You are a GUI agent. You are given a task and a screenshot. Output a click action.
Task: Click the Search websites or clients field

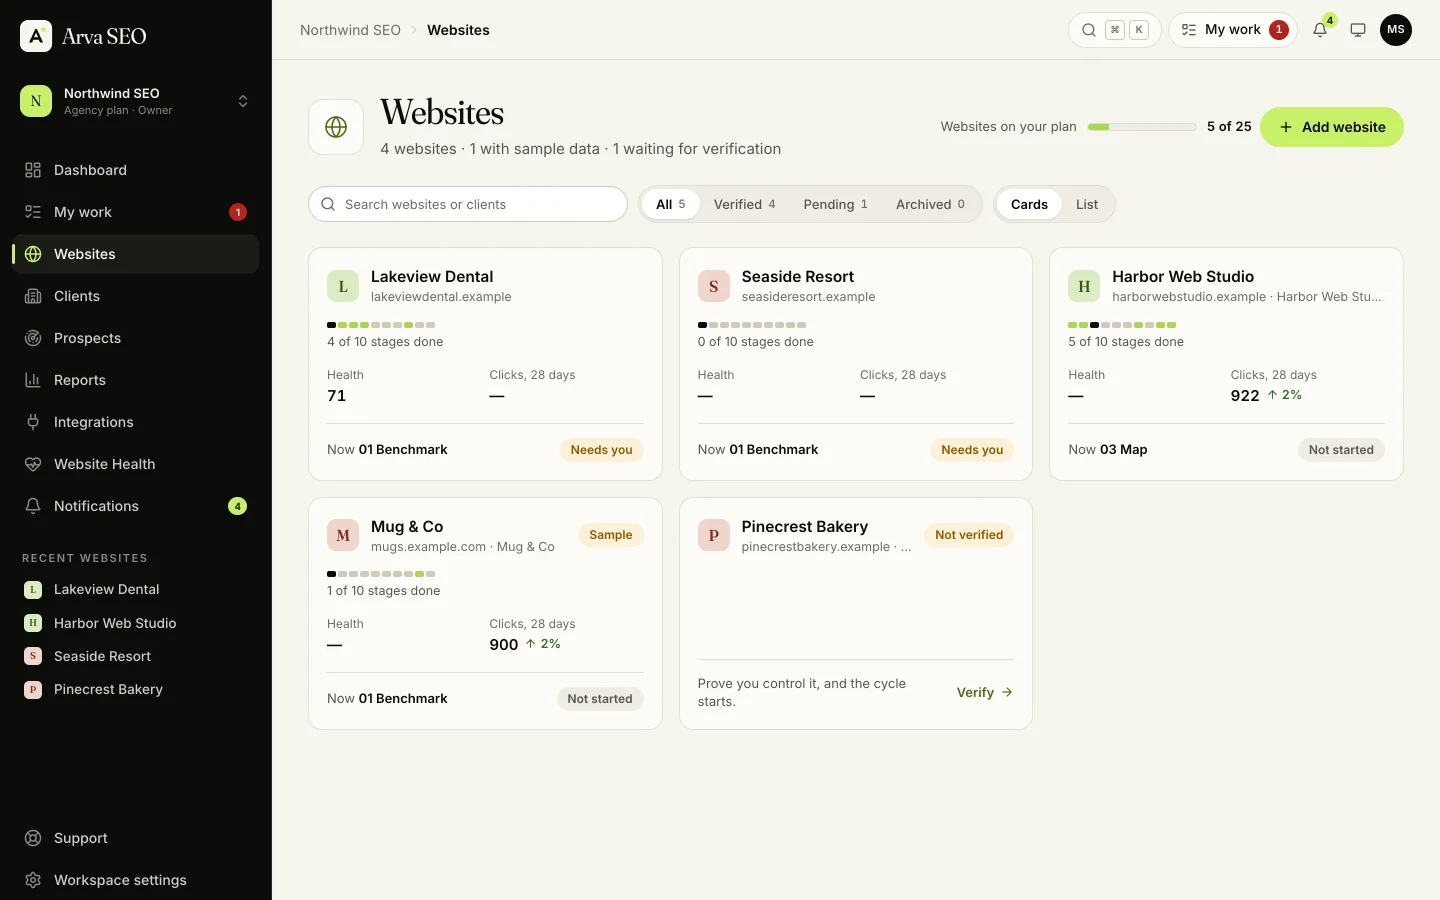(468, 204)
